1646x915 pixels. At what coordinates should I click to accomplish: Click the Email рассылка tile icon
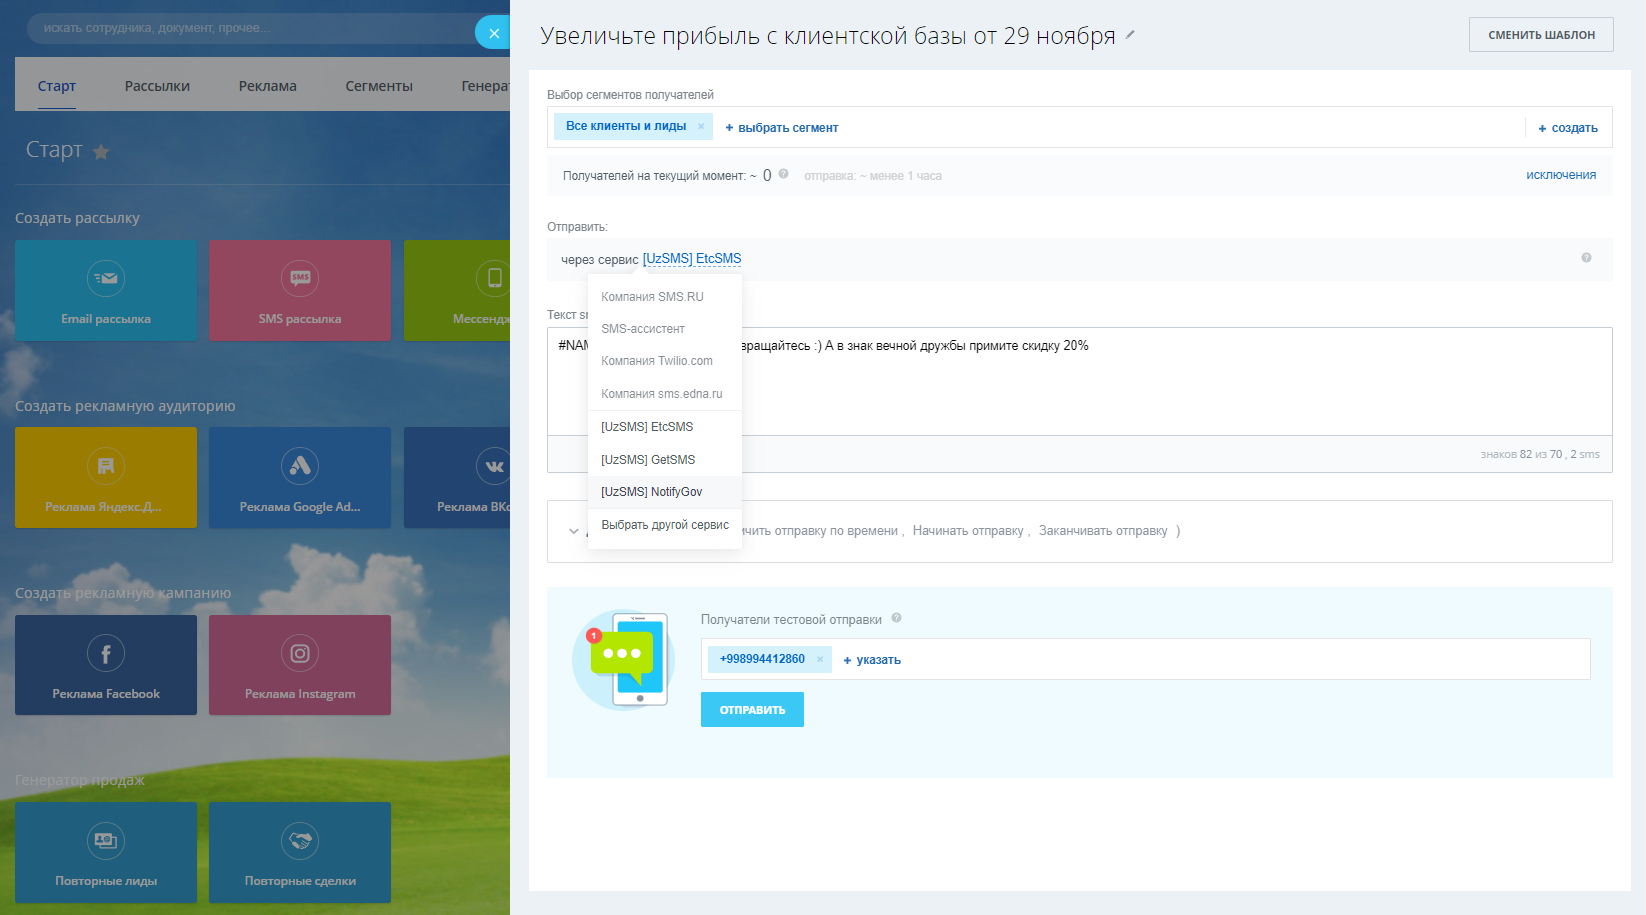(x=106, y=278)
